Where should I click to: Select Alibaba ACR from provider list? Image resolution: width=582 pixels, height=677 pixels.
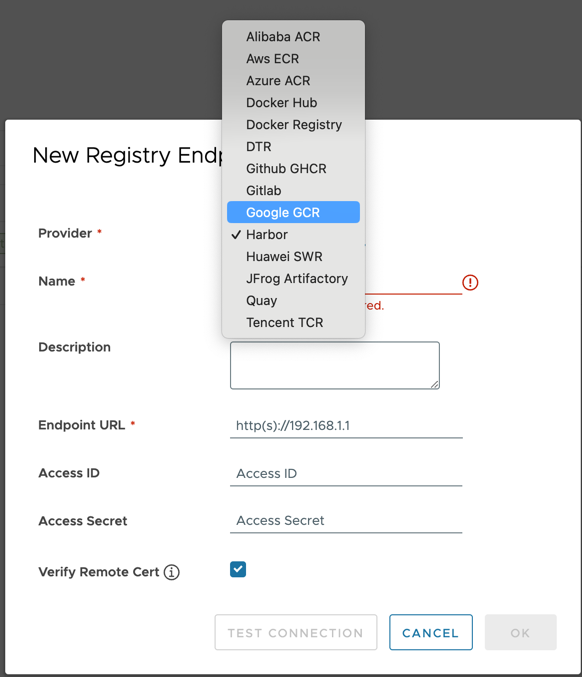point(293,37)
